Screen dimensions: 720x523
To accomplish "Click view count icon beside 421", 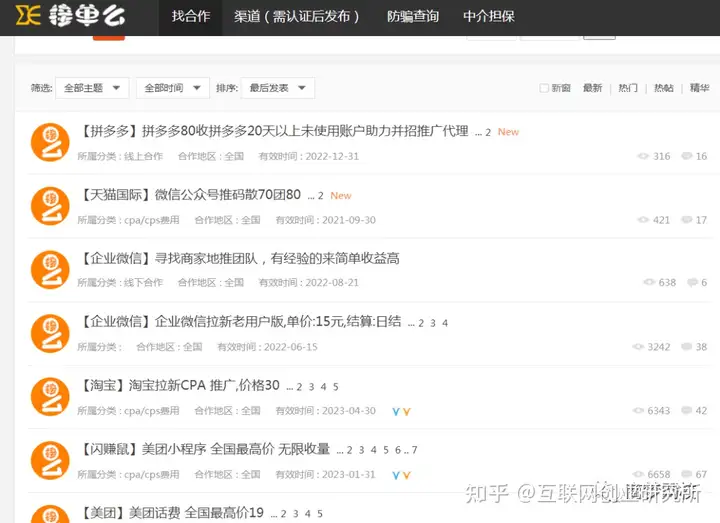I will pyautogui.click(x=643, y=220).
